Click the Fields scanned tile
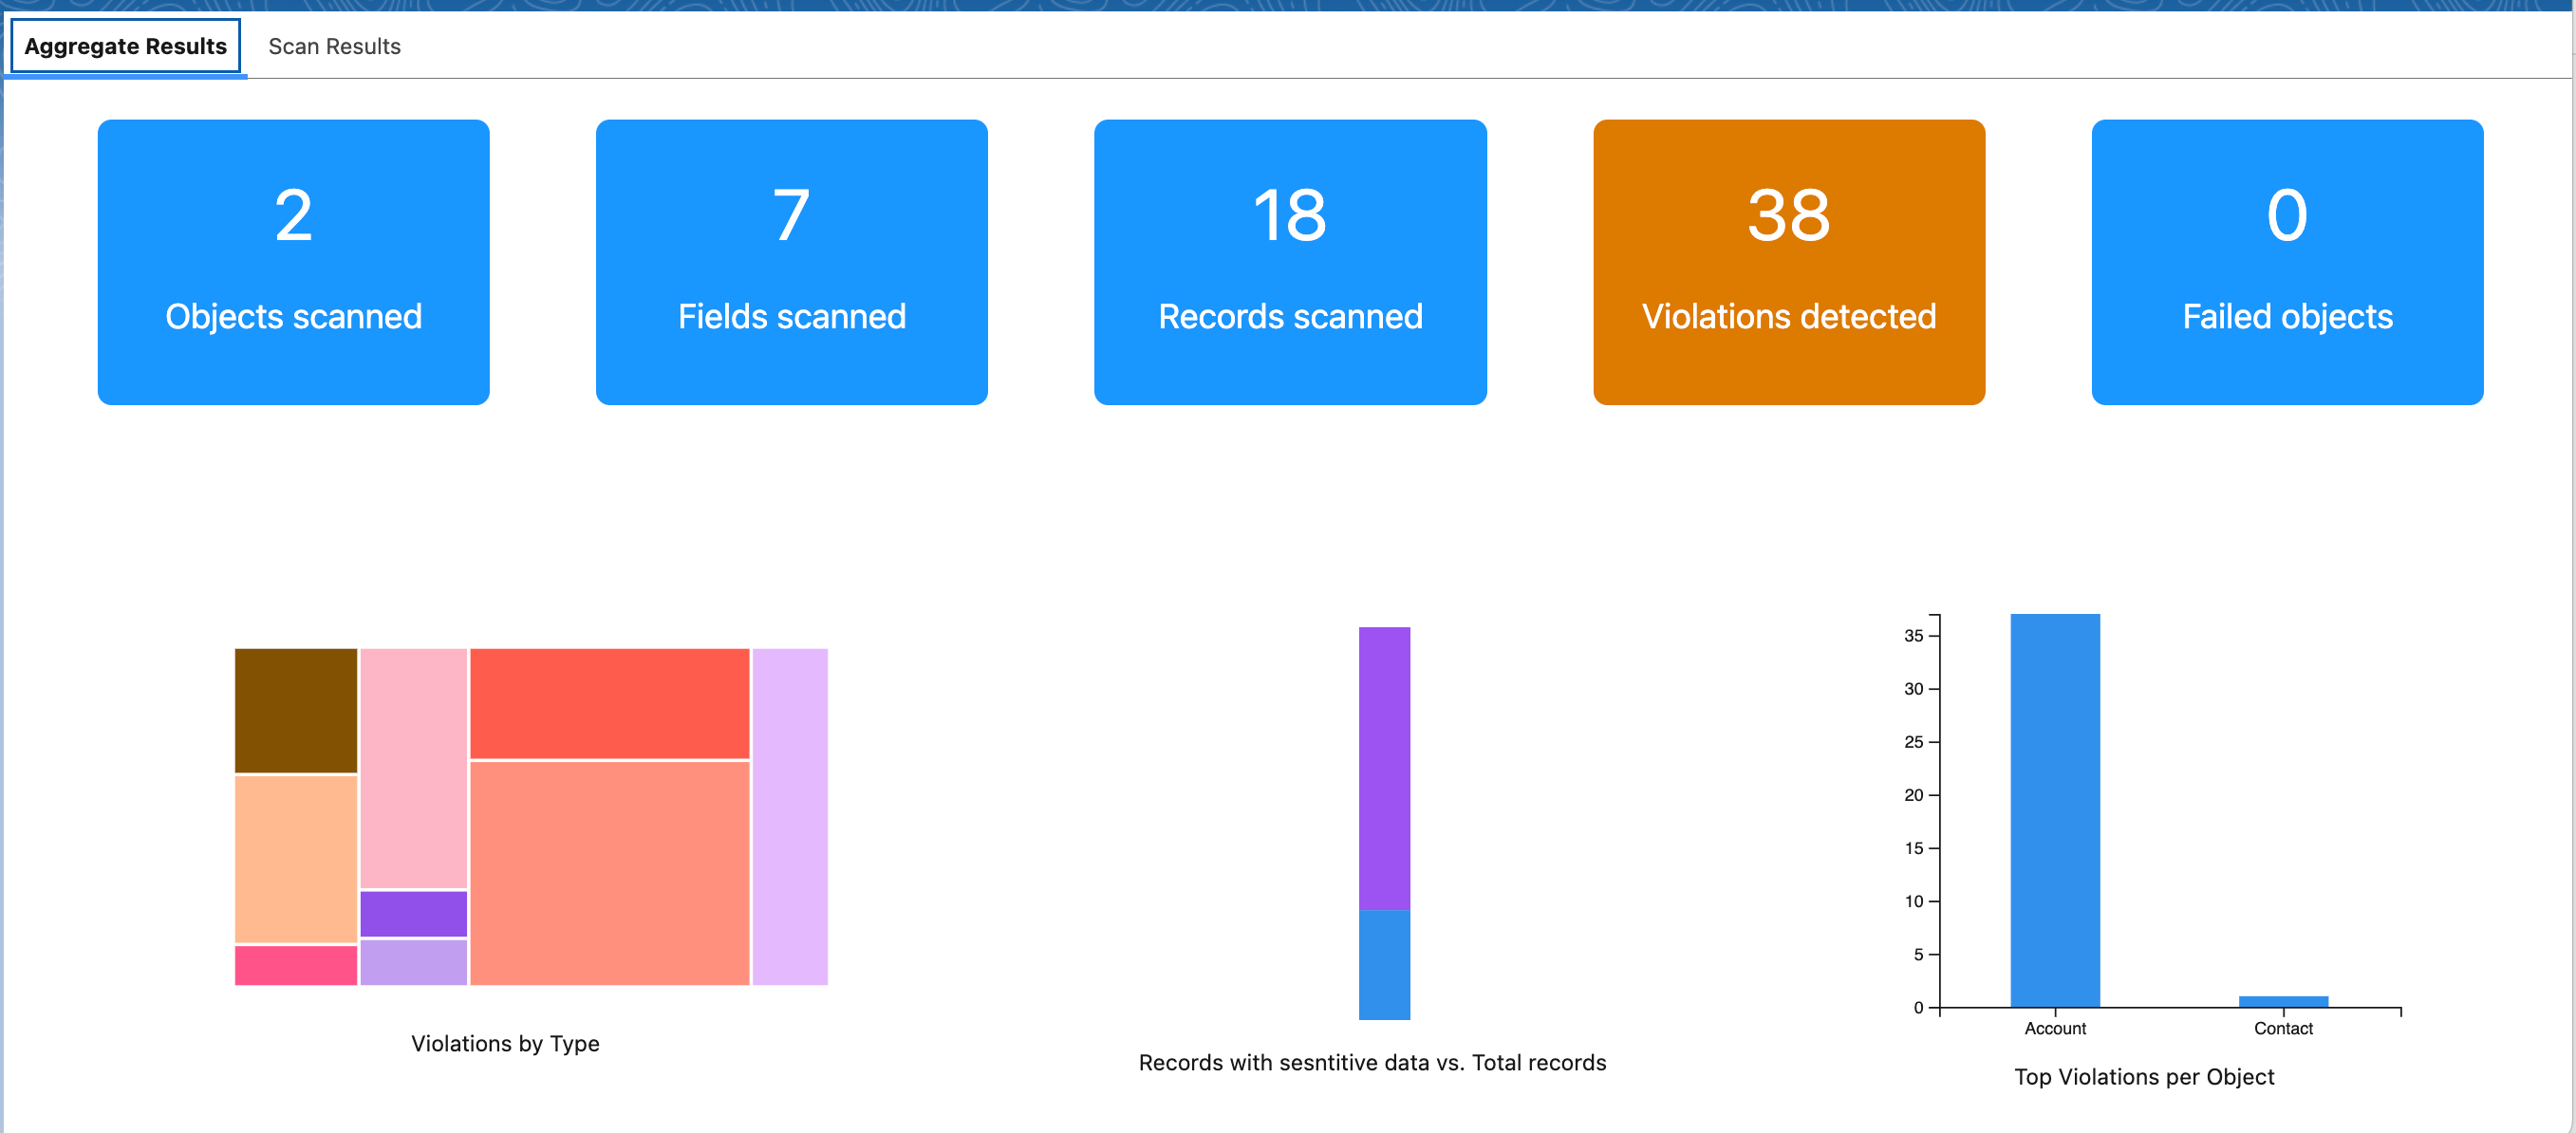The height and width of the screenshot is (1133, 2576). pyautogui.click(x=791, y=262)
